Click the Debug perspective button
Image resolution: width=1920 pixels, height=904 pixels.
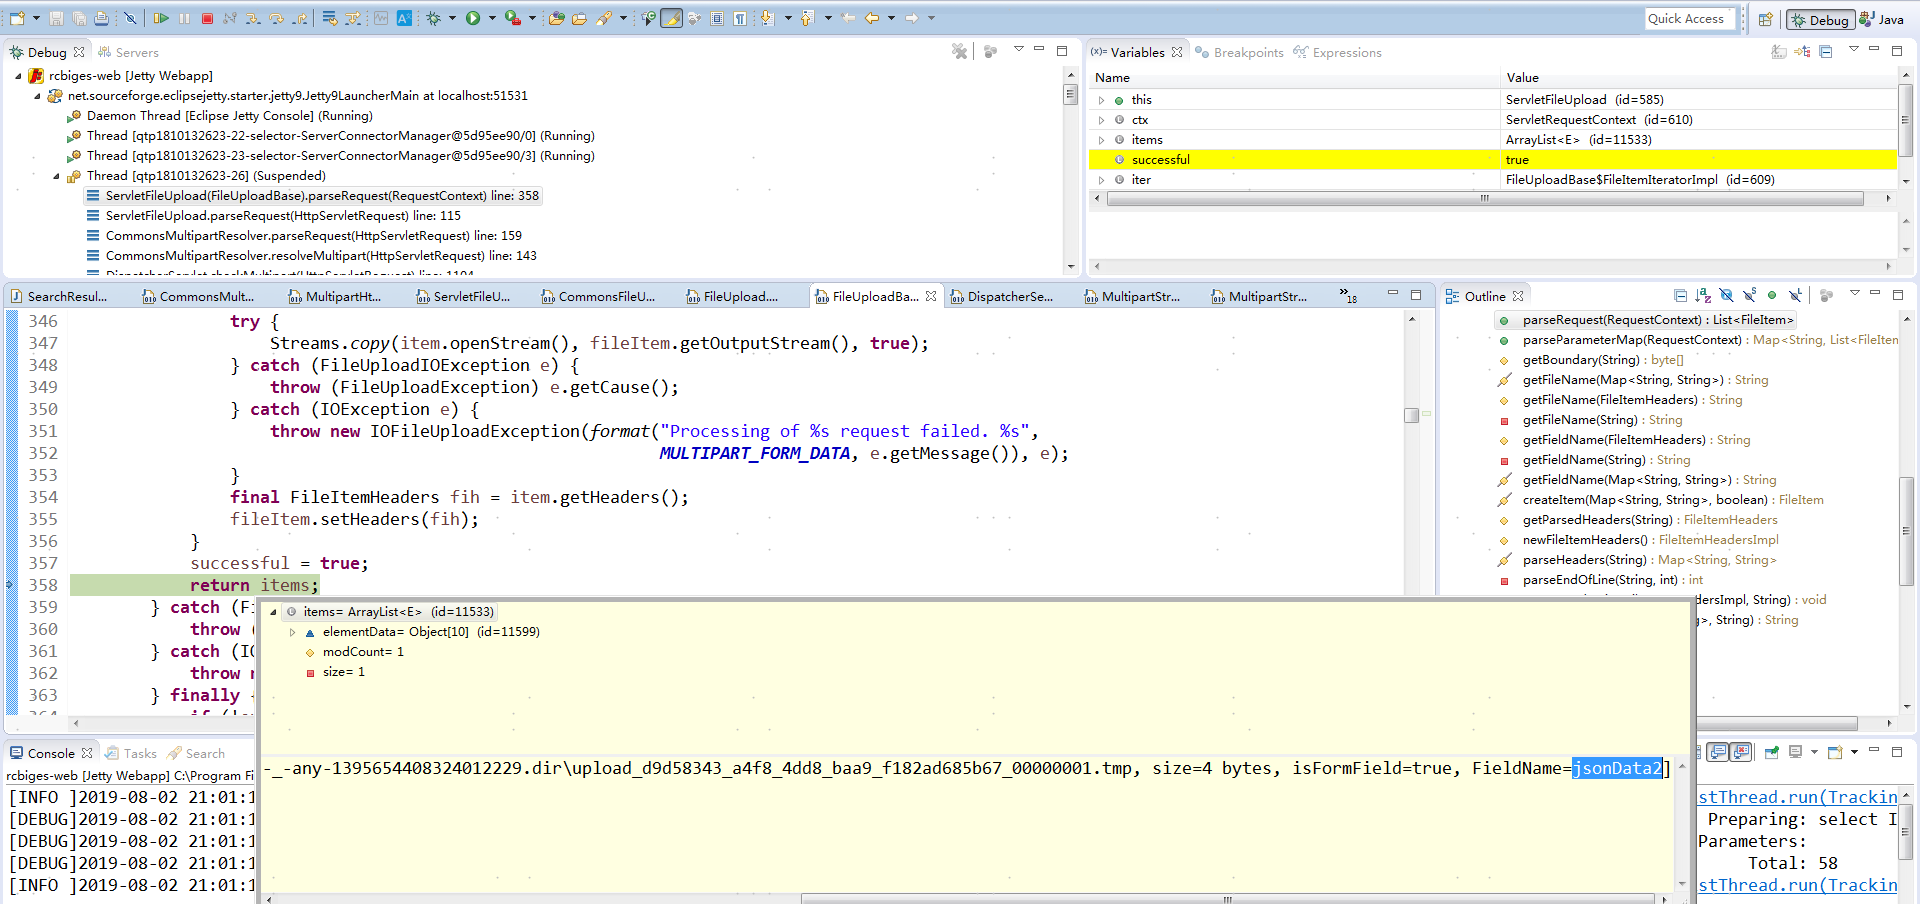pyautogui.click(x=1820, y=19)
